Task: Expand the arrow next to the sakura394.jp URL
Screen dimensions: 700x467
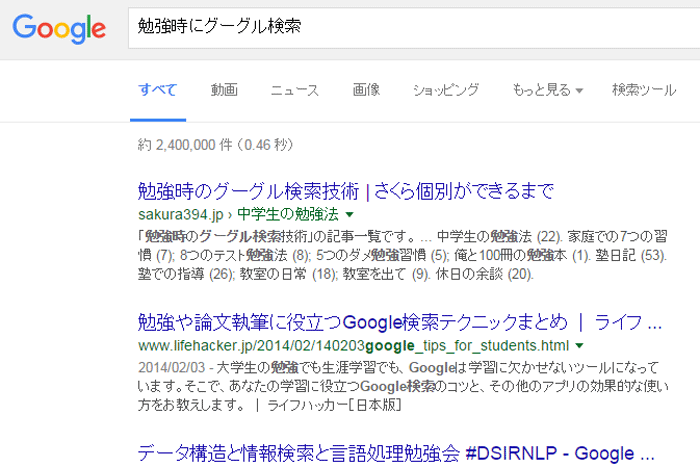Action: tap(350, 214)
